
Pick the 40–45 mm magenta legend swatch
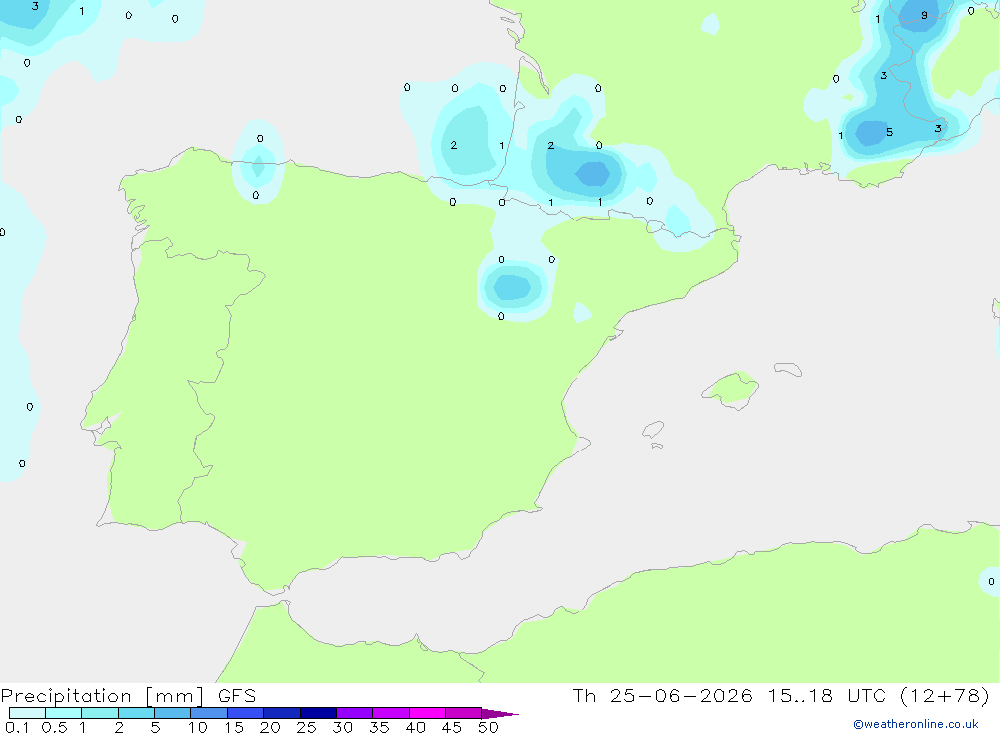pos(427,713)
